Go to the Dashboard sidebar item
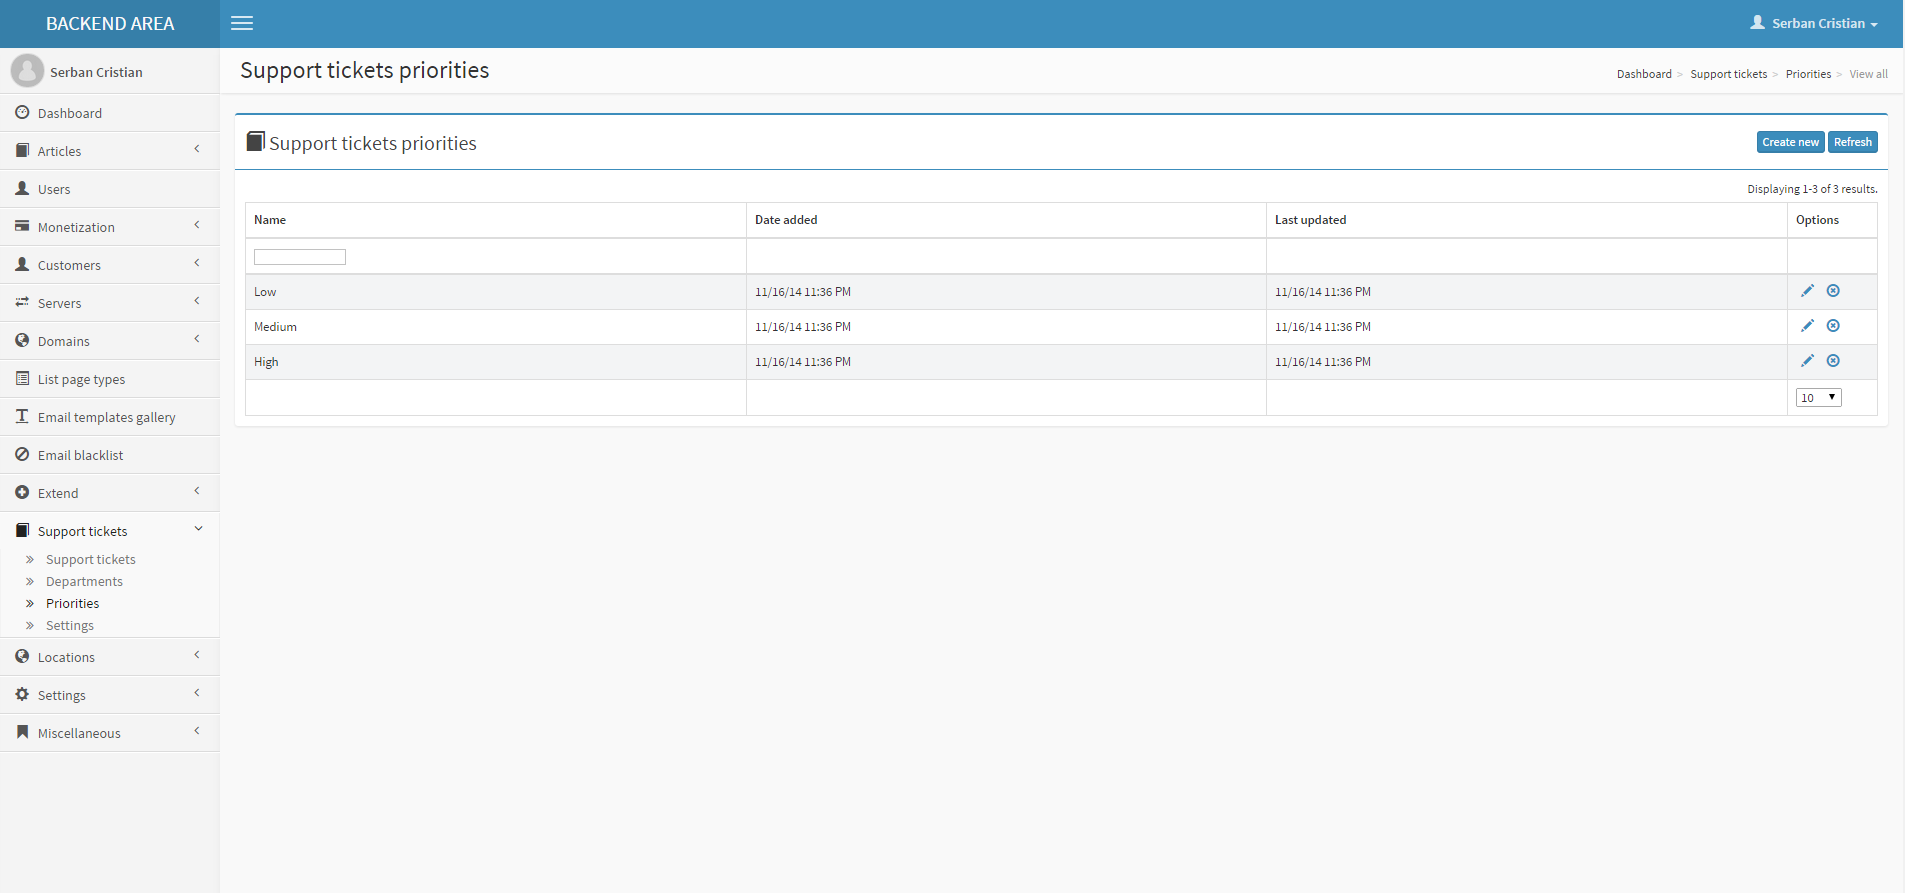 (x=70, y=113)
